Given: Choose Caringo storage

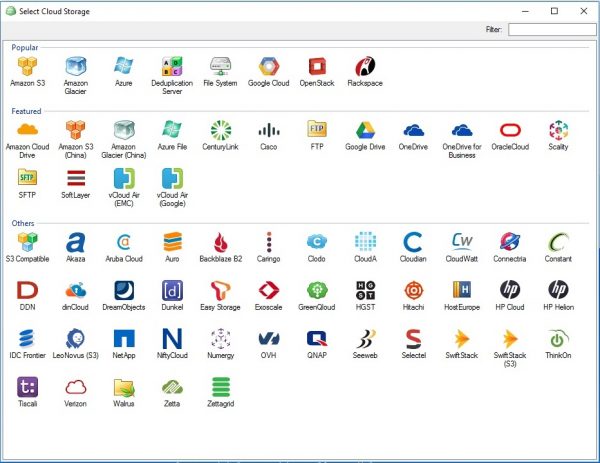Looking at the screenshot, I should coord(269,242).
